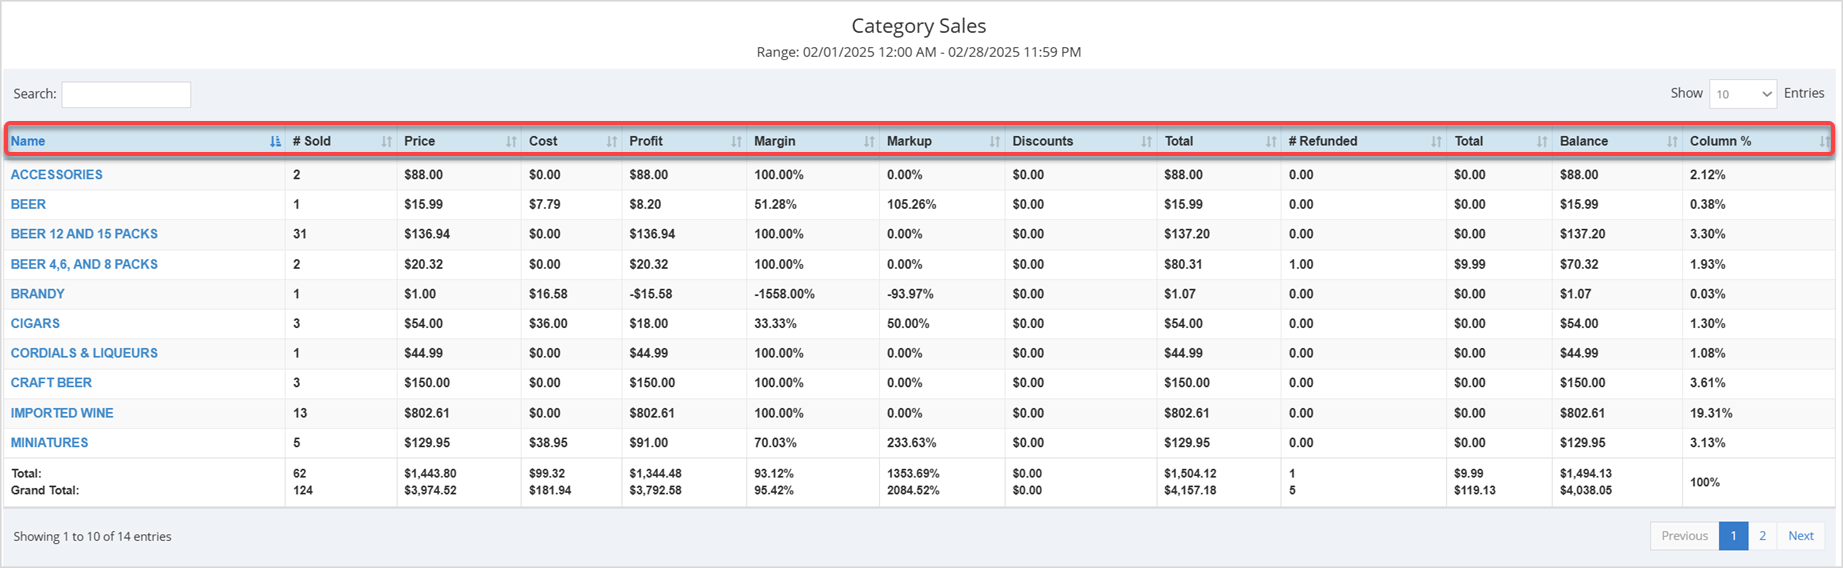Select IMPORTED WINE column value 19.31%
Viewport: 1843px width, 568px height.
[1711, 413]
